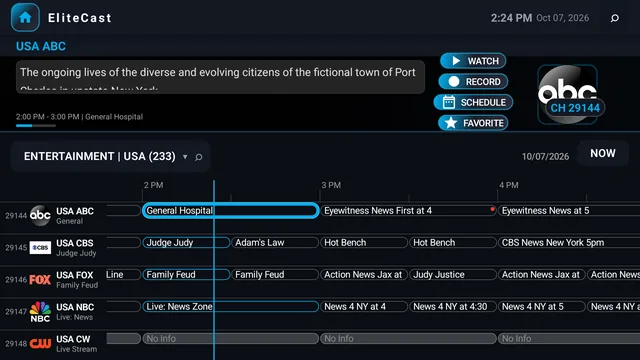
Task: Click the CW logo in channel list
Action: point(40,344)
